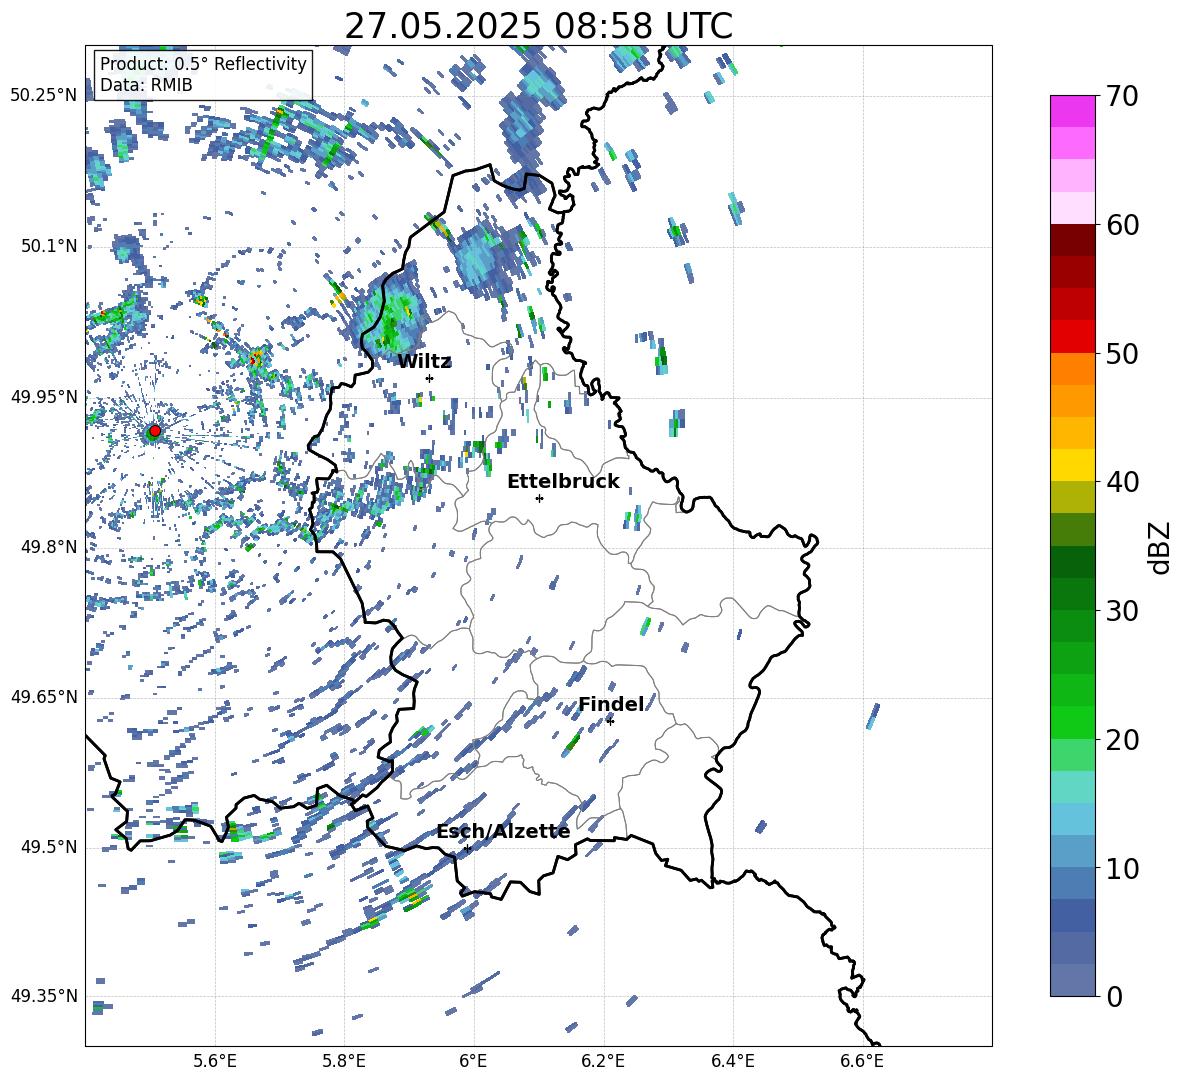Click the 50 colorbar tick label

coord(1122,354)
